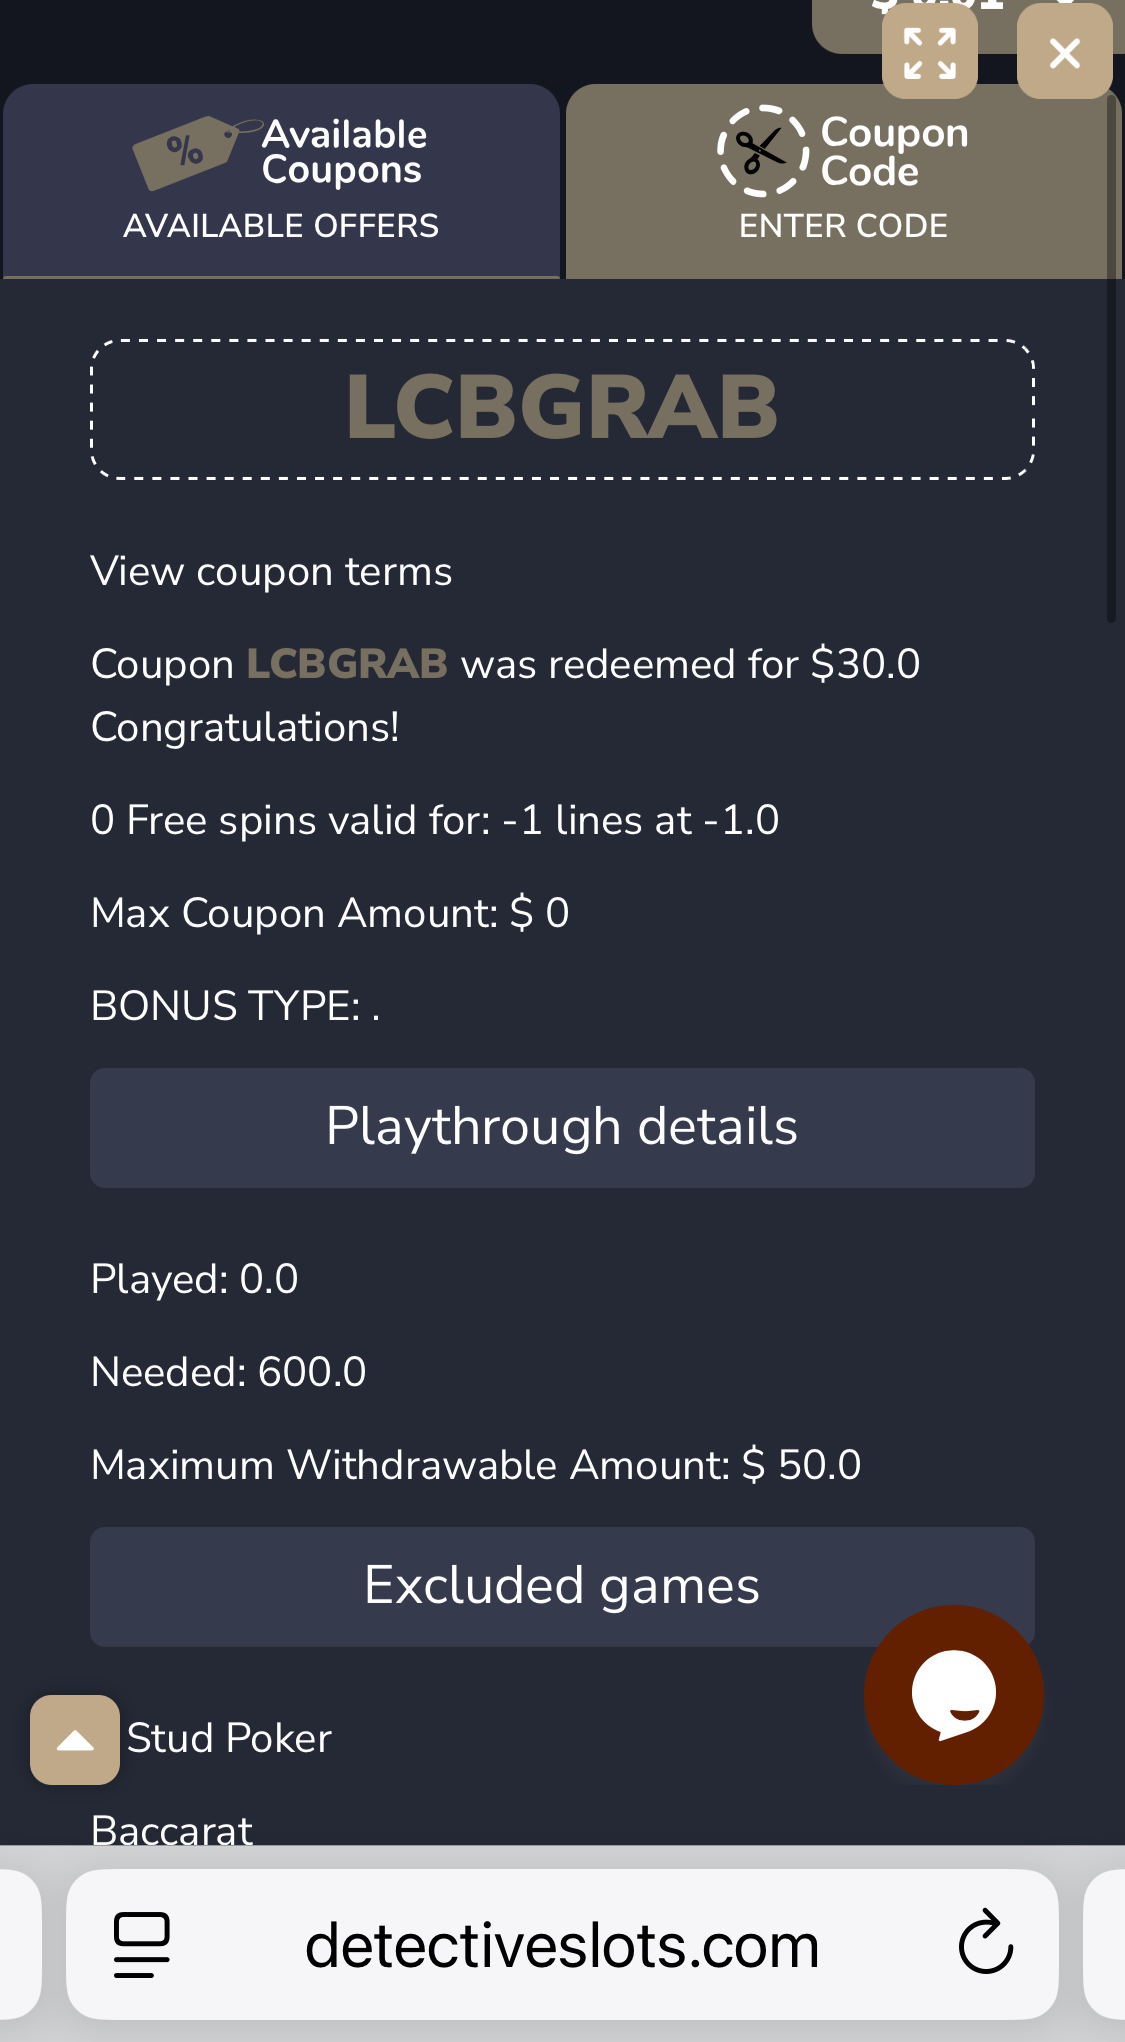Click the percent tag coupon icon
Viewport: 1125px width, 2042px height.
187,152
